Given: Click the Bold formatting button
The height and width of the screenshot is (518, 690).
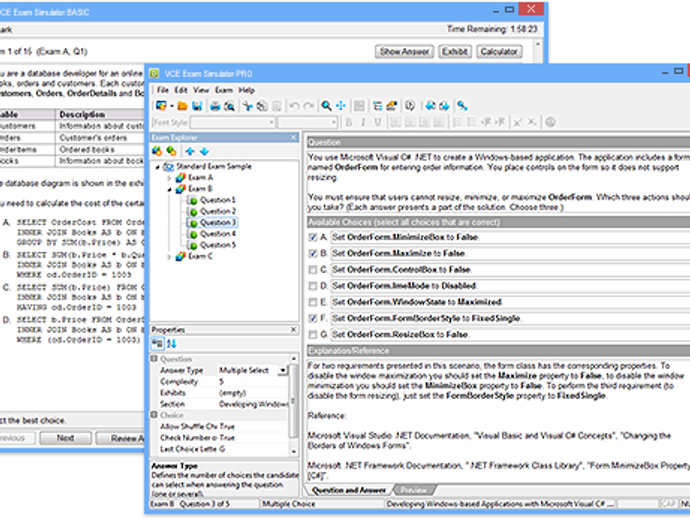Looking at the screenshot, I should coord(349,122).
